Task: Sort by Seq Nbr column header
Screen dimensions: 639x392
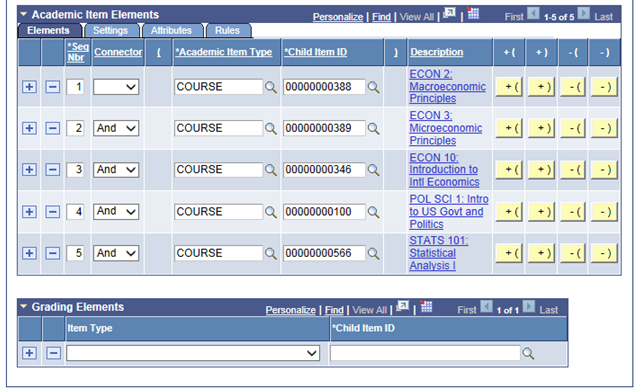Action: click(x=78, y=52)
